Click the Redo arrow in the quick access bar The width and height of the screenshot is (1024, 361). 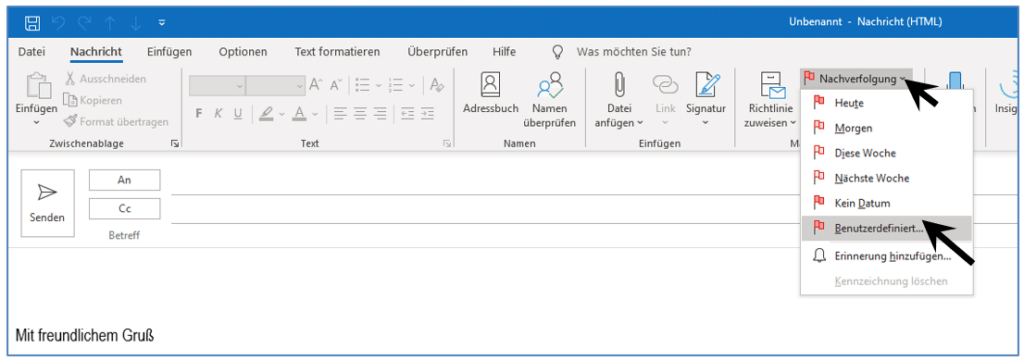coord(84,23)
